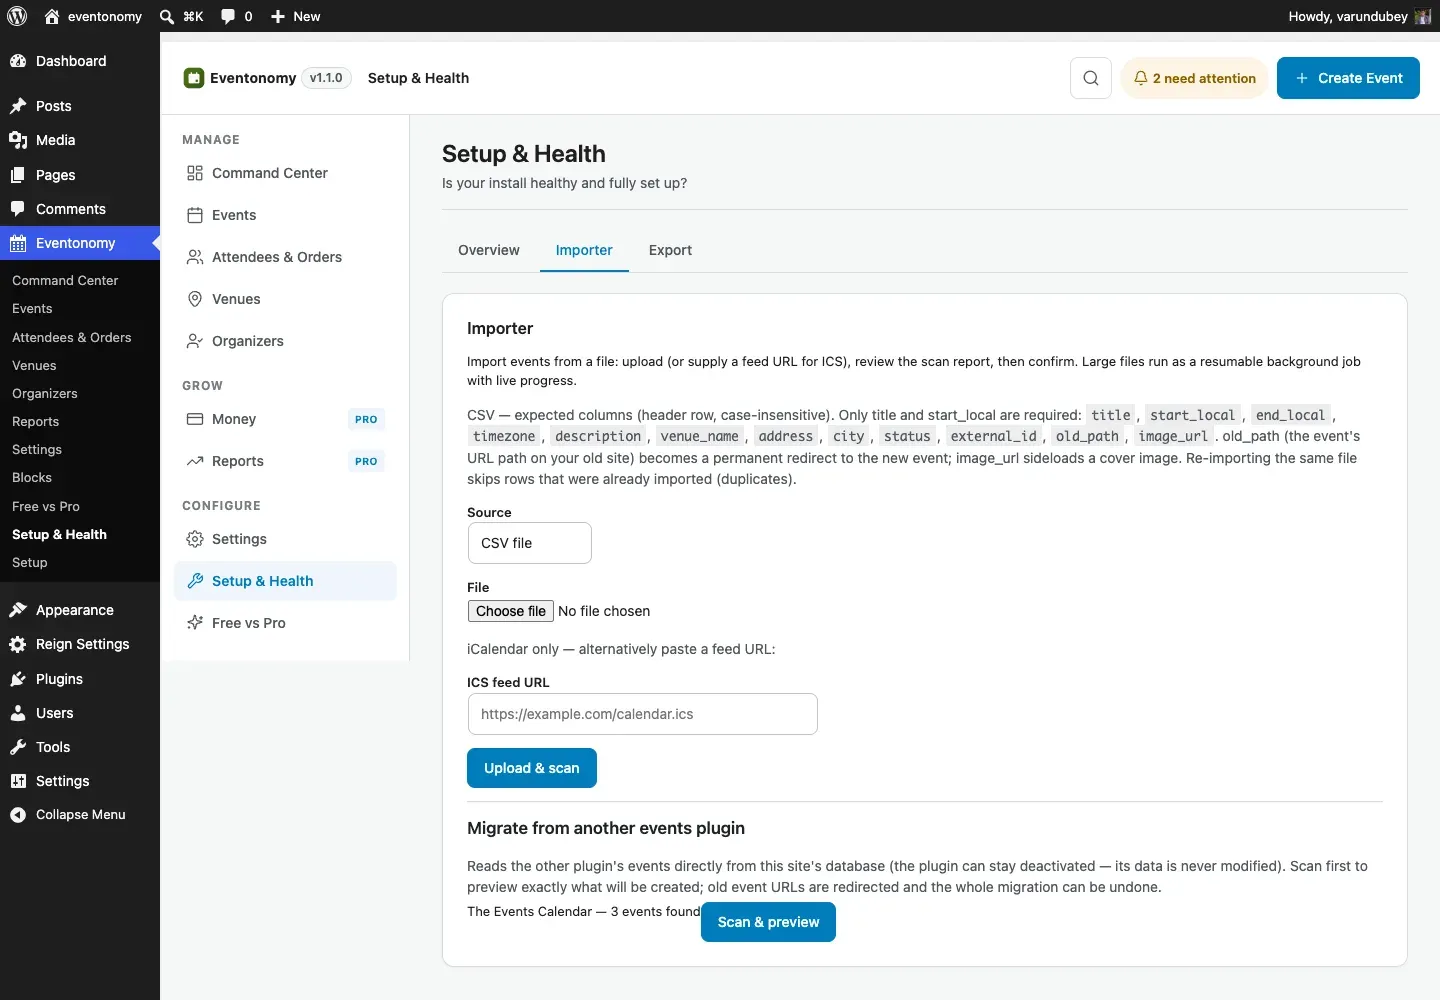Open Blocks in WordPress submenu

[x=32, y=478]
